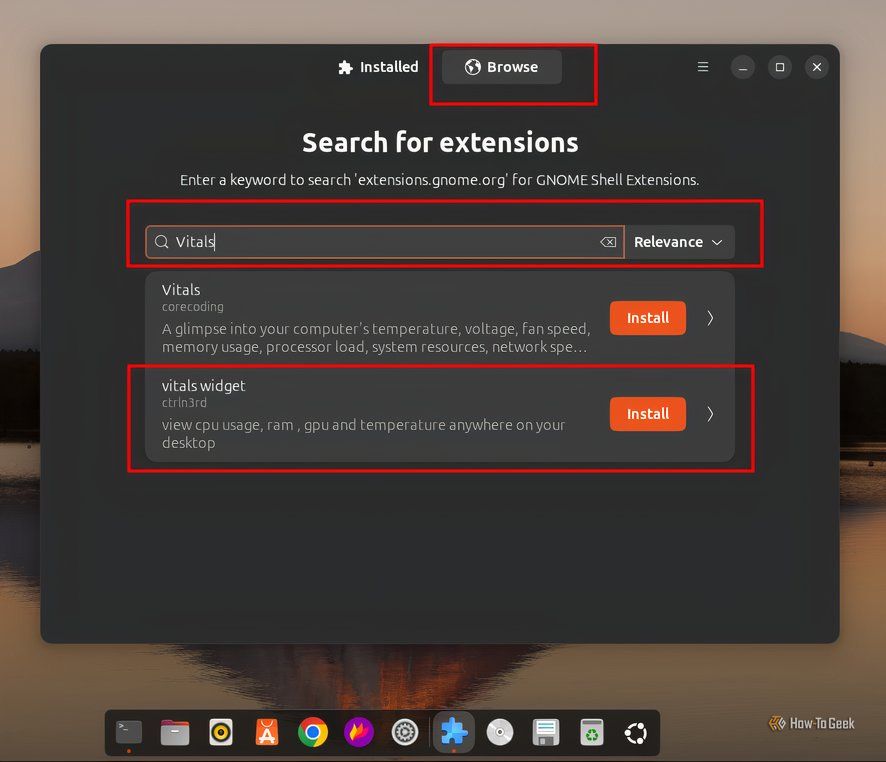
Task: Install the Vitals extension by corecoding
Action: pyautogui.click(x=647, y=318)
